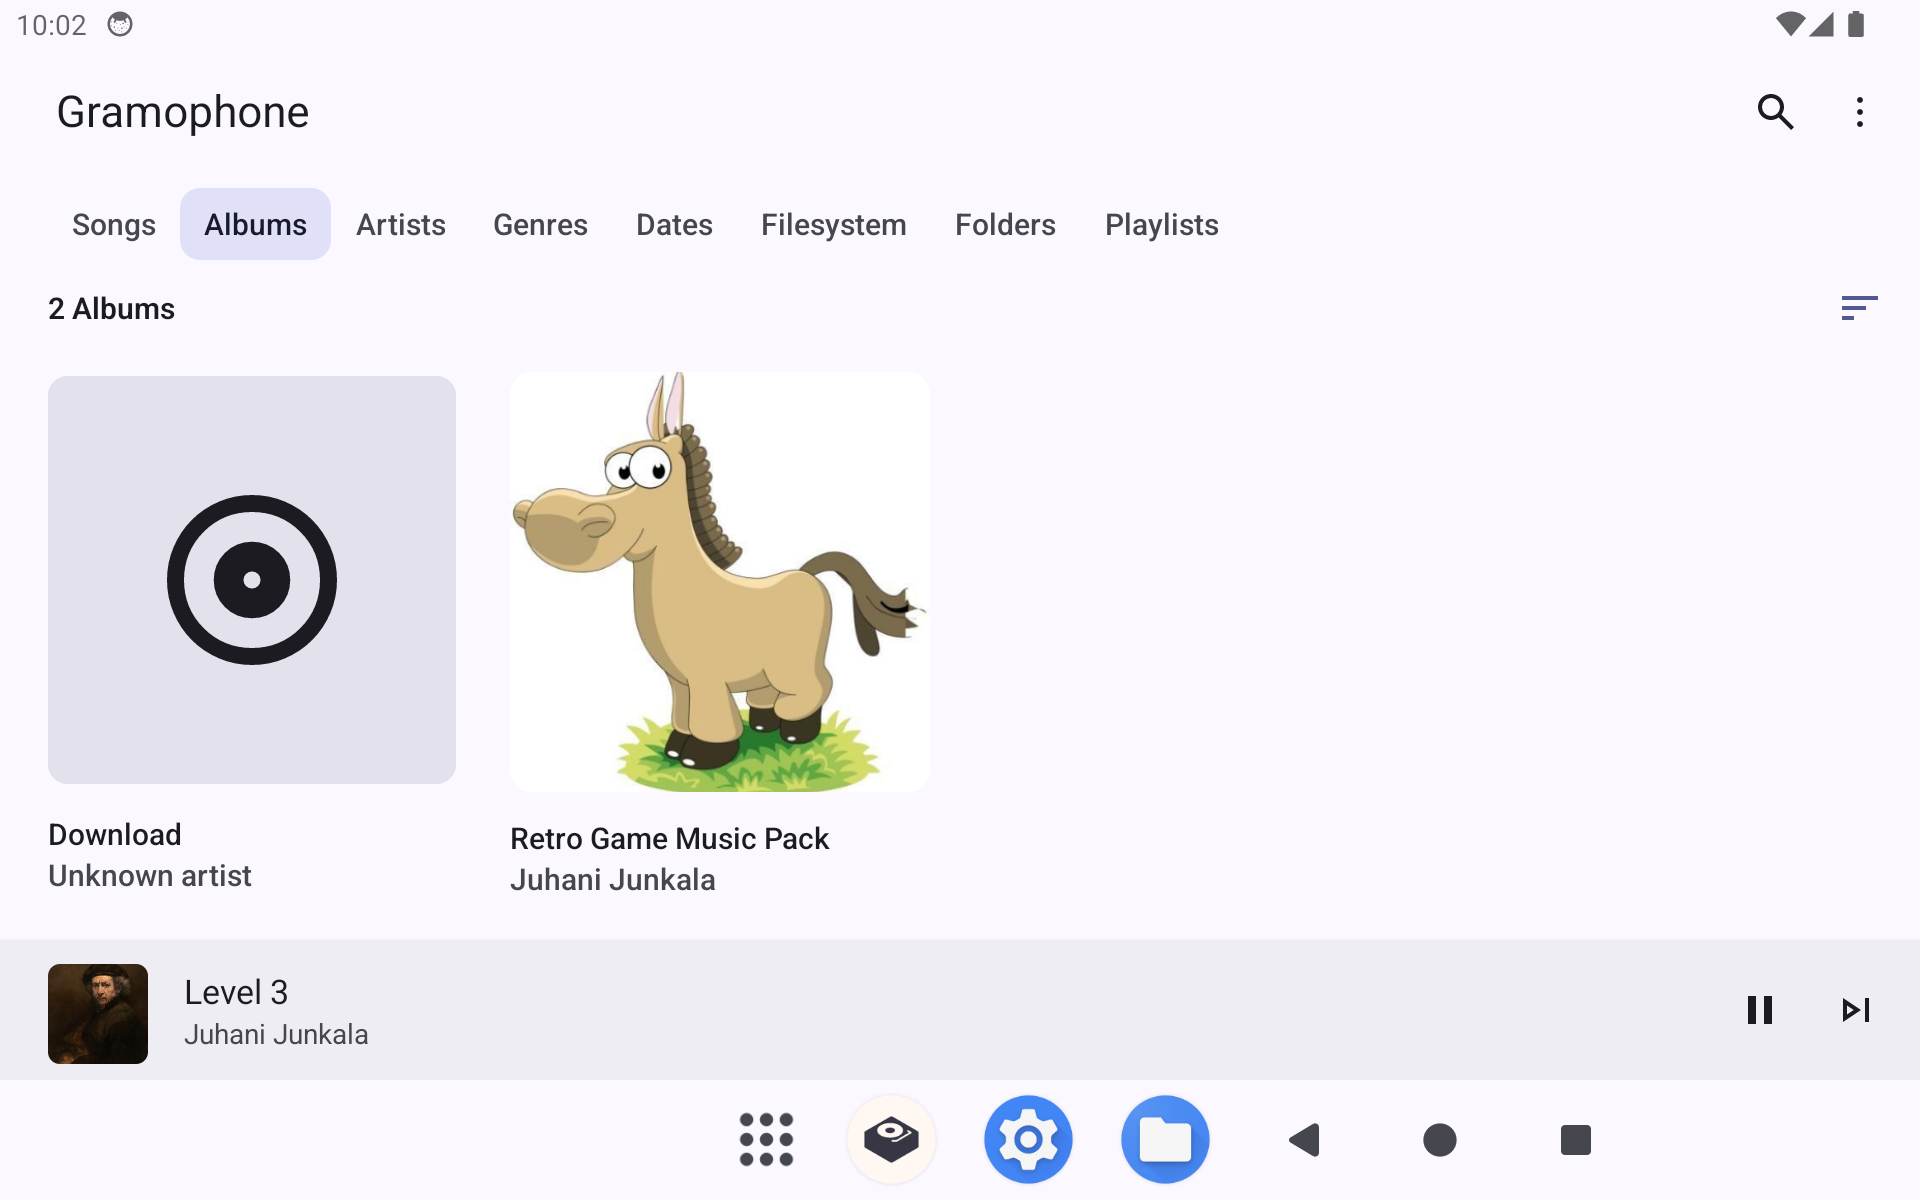Switch to the Songs tab
The width and height of the screenshot is (1920, 1200).
click(x=114, y=225)
